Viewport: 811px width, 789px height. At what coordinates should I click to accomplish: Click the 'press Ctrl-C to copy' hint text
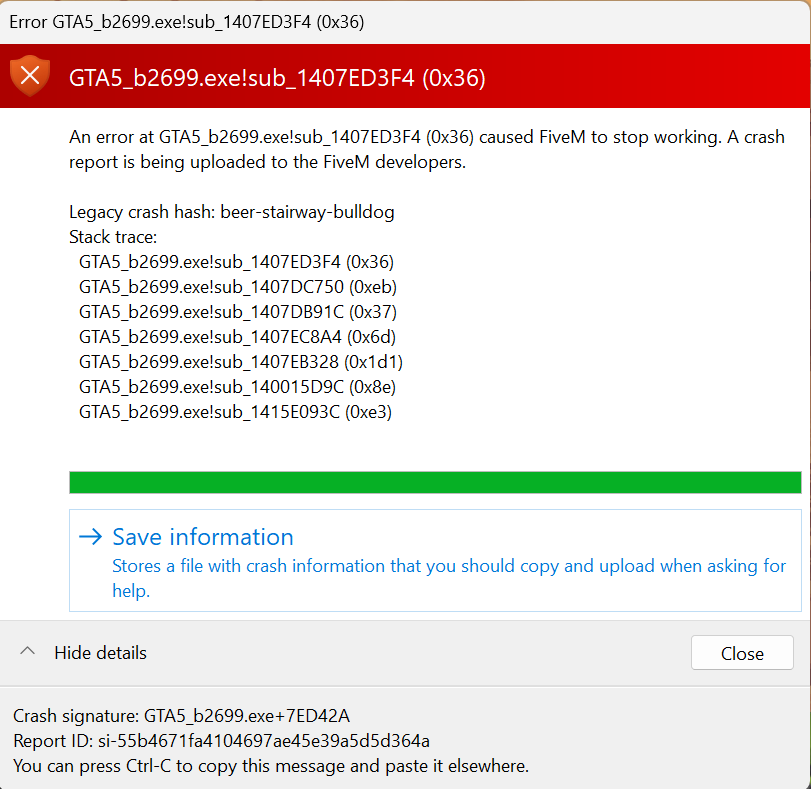[x=271, y=766]
